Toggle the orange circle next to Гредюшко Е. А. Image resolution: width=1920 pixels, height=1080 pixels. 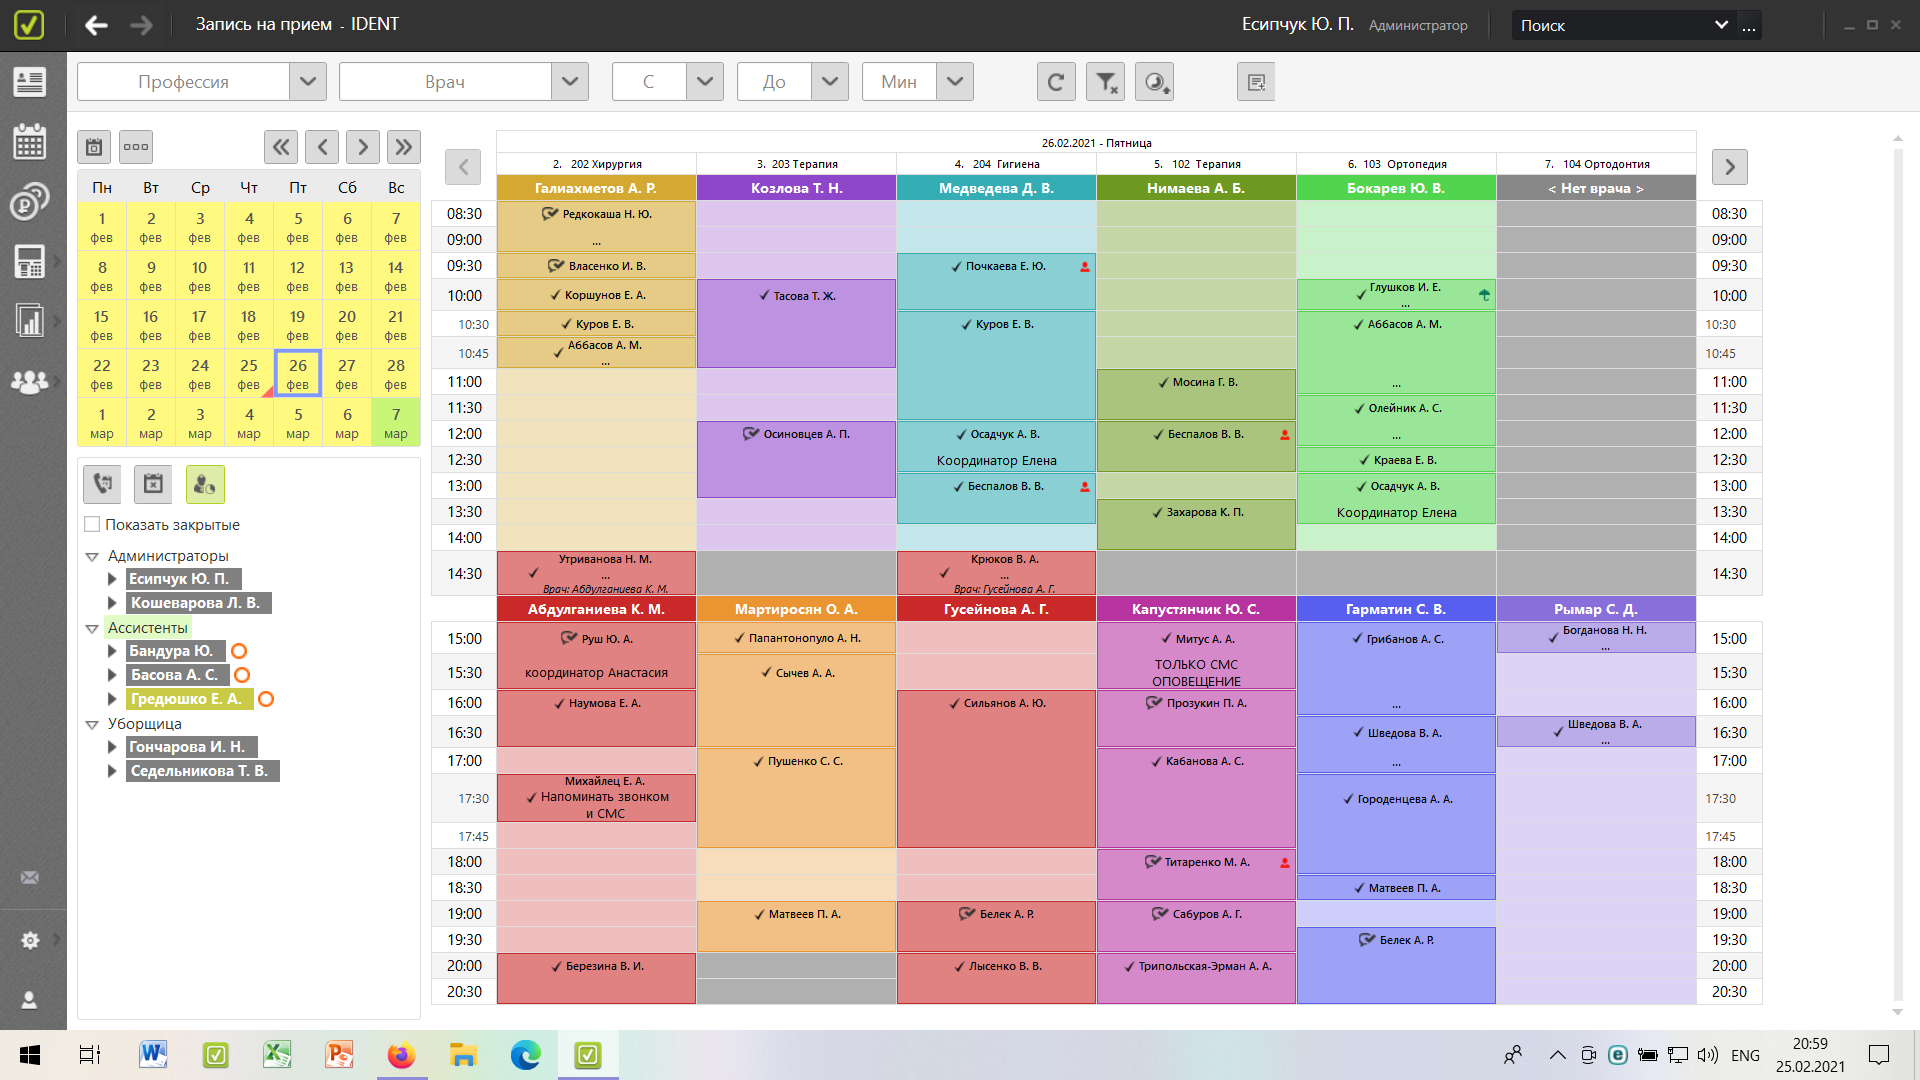[266, 699]
